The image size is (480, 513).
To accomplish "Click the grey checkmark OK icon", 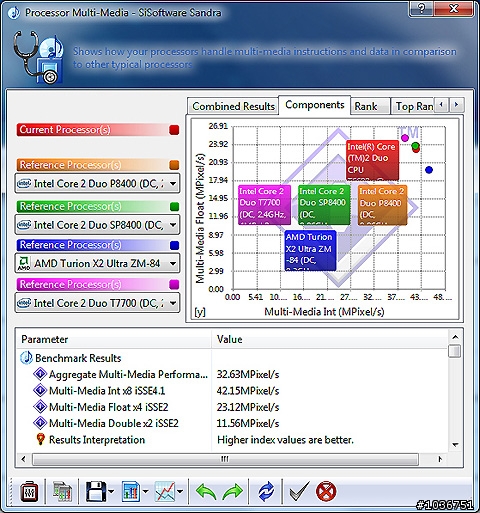I will point(299,491).
